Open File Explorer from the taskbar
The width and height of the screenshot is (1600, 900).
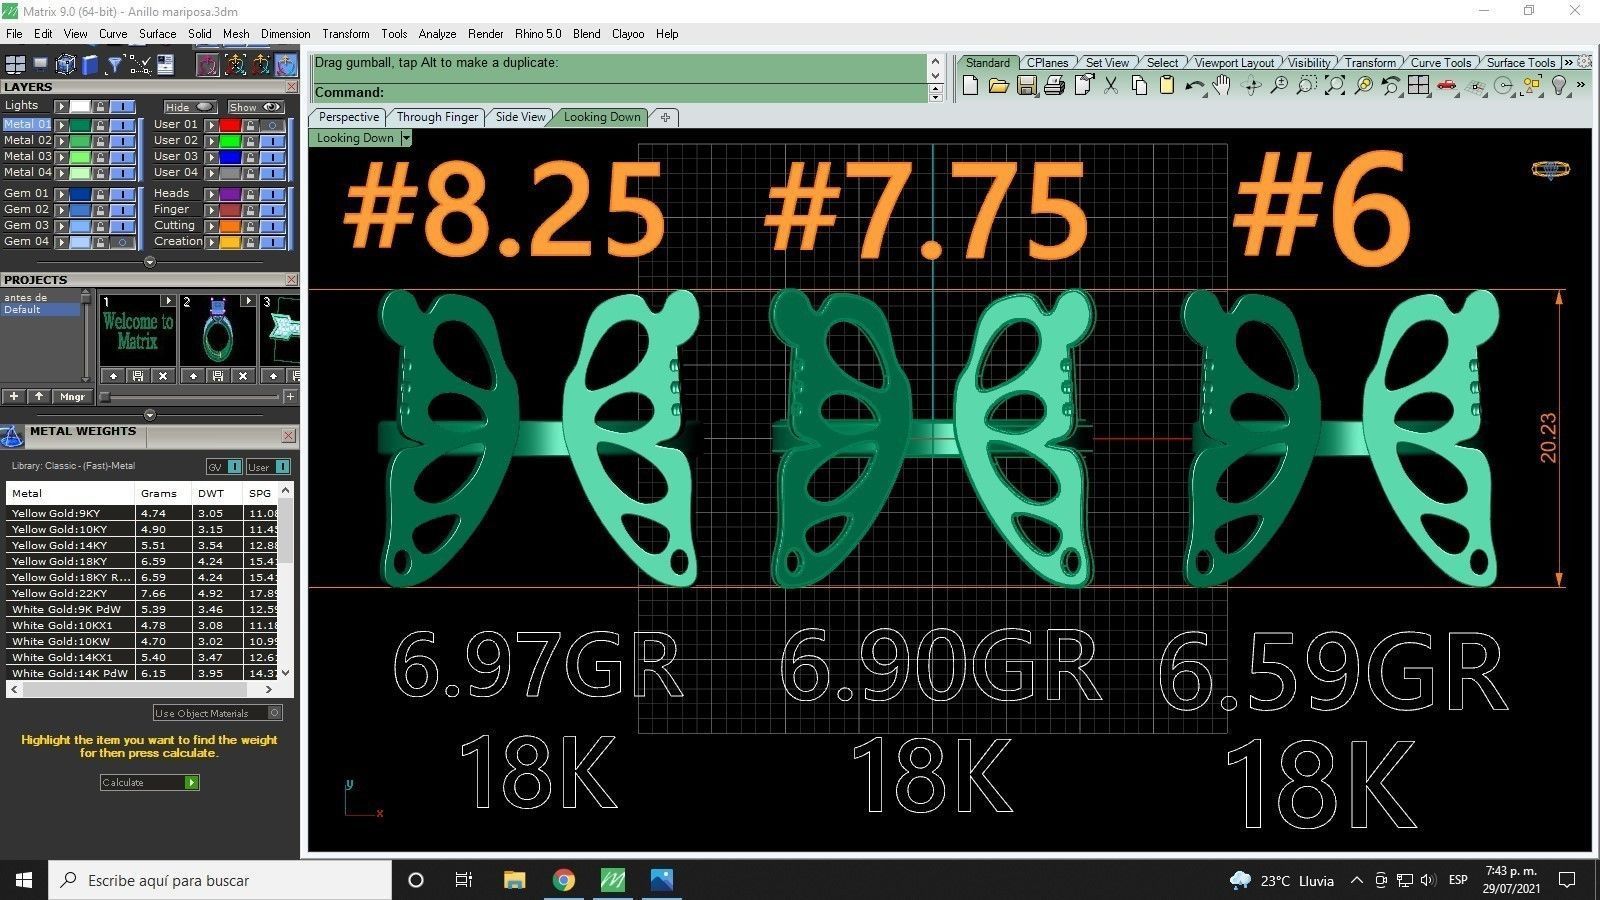coord(515,880)
